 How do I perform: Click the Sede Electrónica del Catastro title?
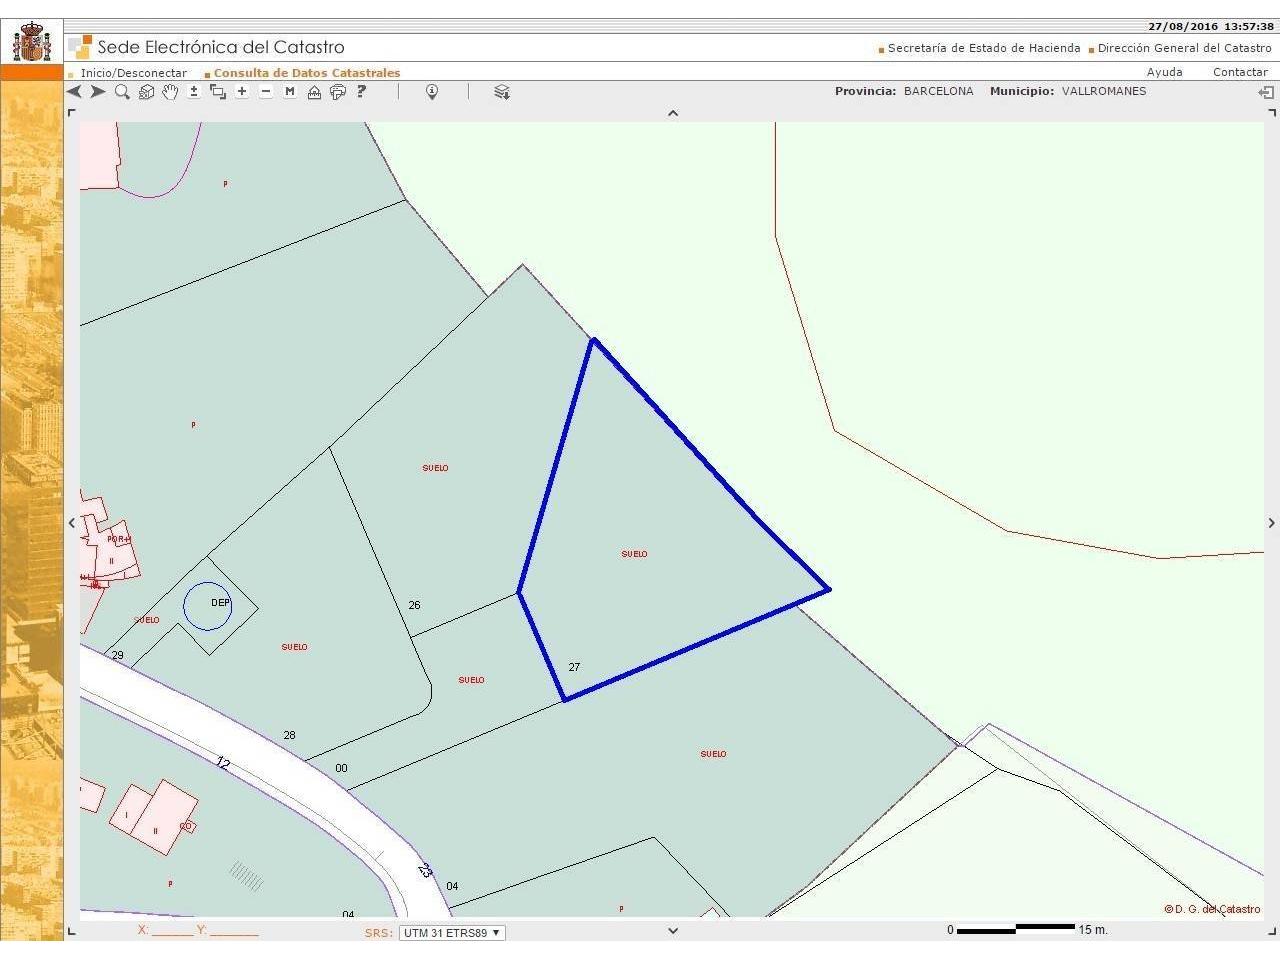(221, 47)
